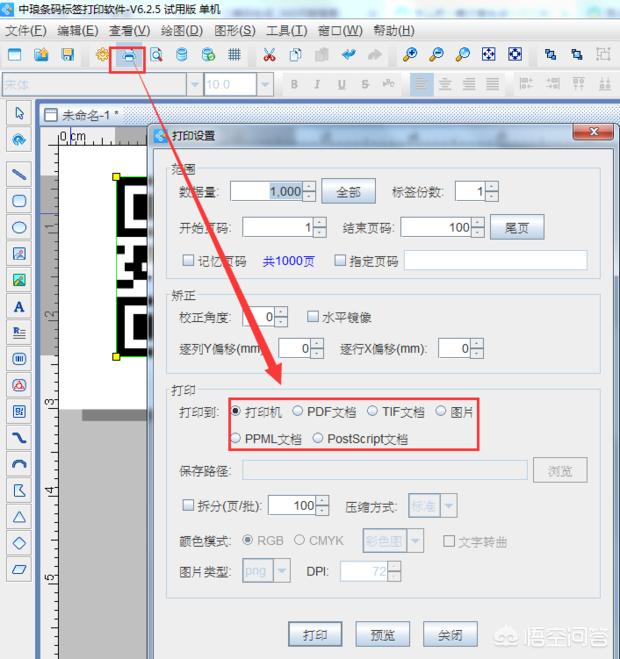
Task: Click the Zoom out magnifier icon
Action: click(436, 55)
